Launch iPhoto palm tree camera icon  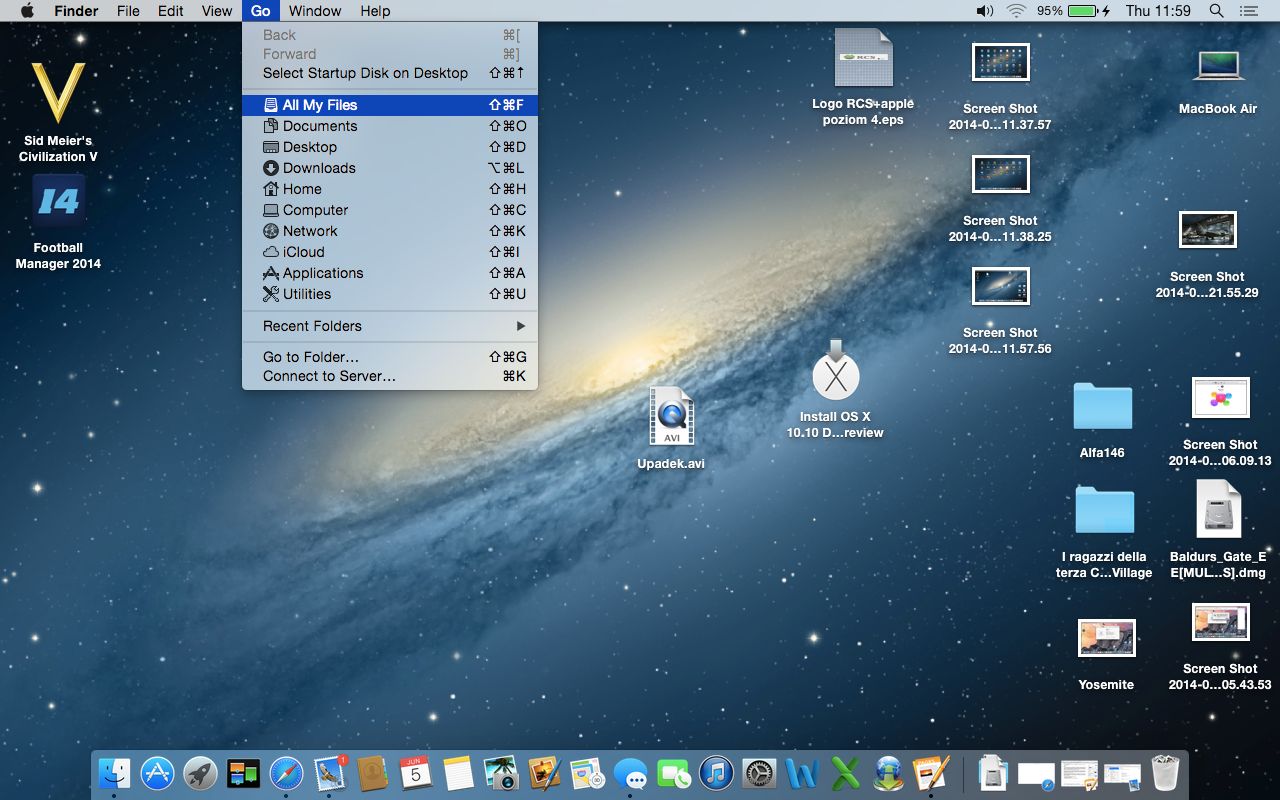click(501, 773)
